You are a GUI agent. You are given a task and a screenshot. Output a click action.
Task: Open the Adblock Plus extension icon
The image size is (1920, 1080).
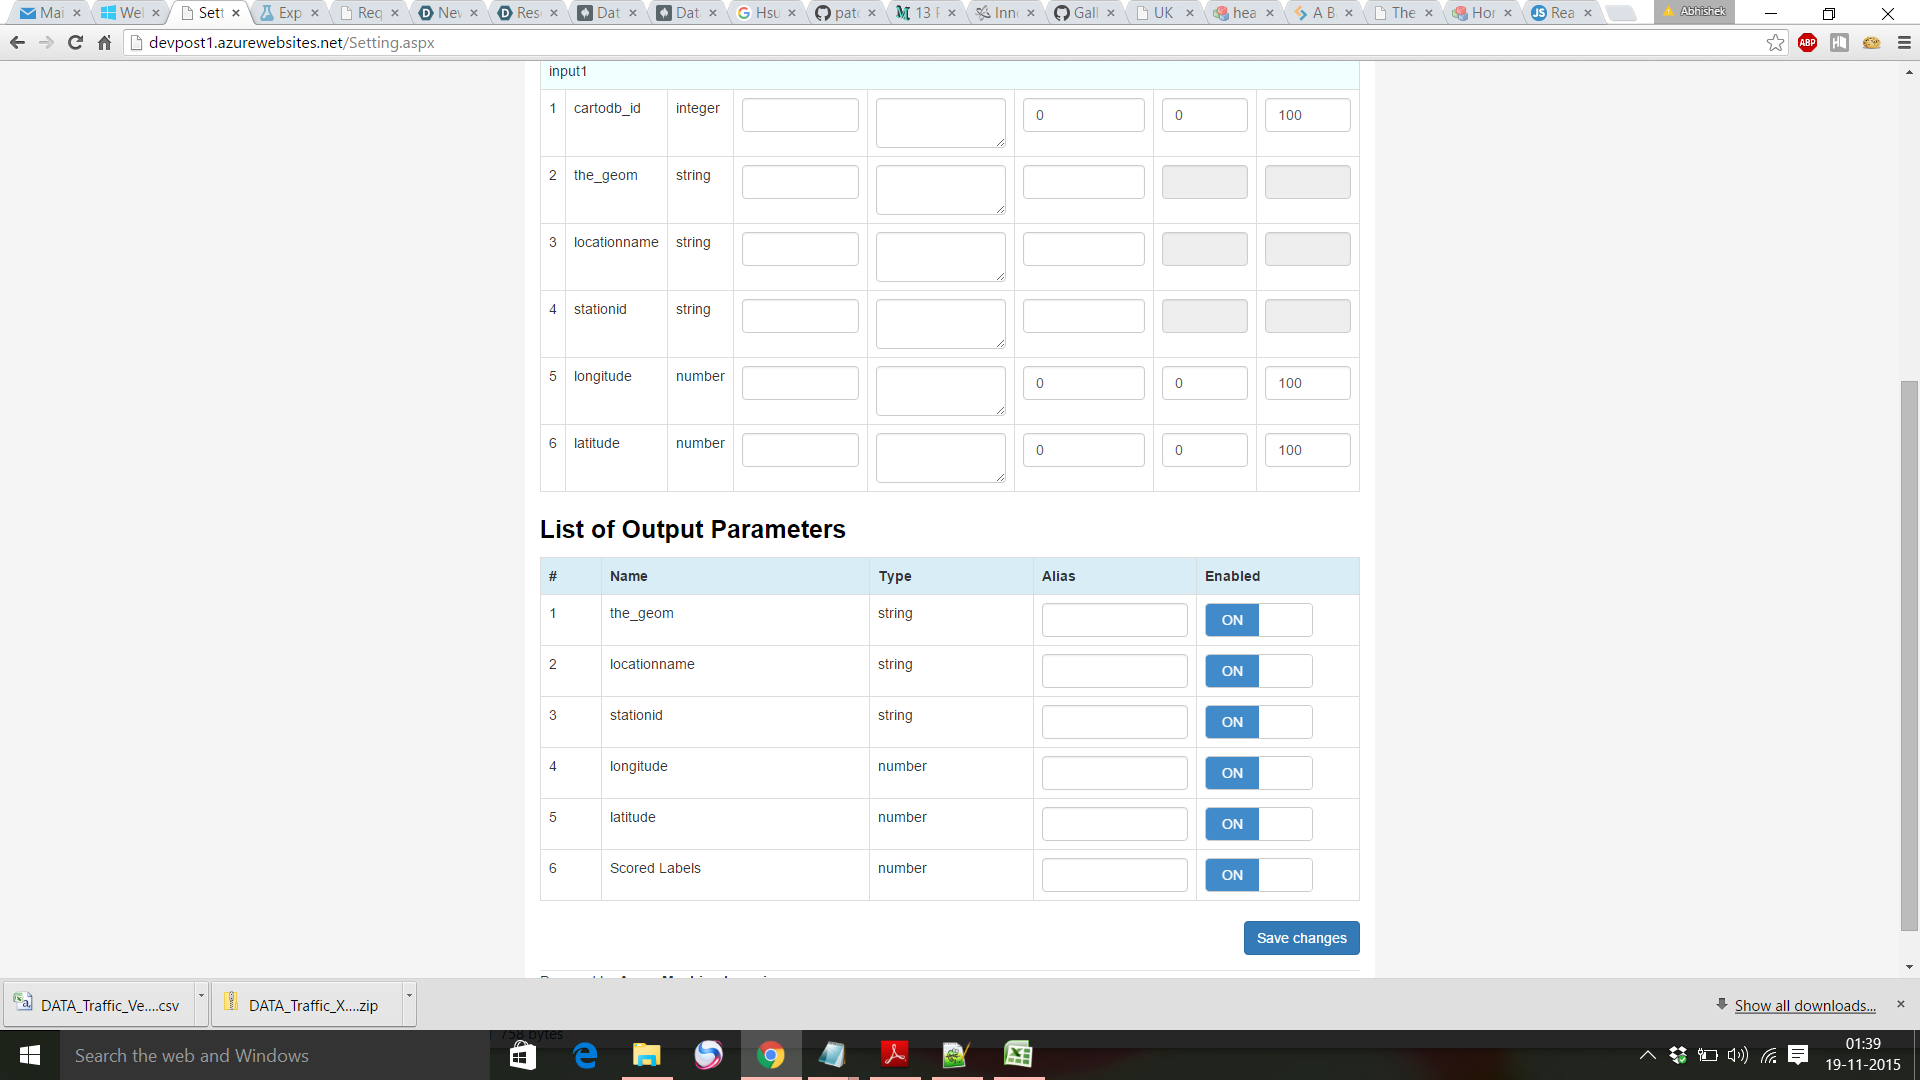click(1807, 43)
